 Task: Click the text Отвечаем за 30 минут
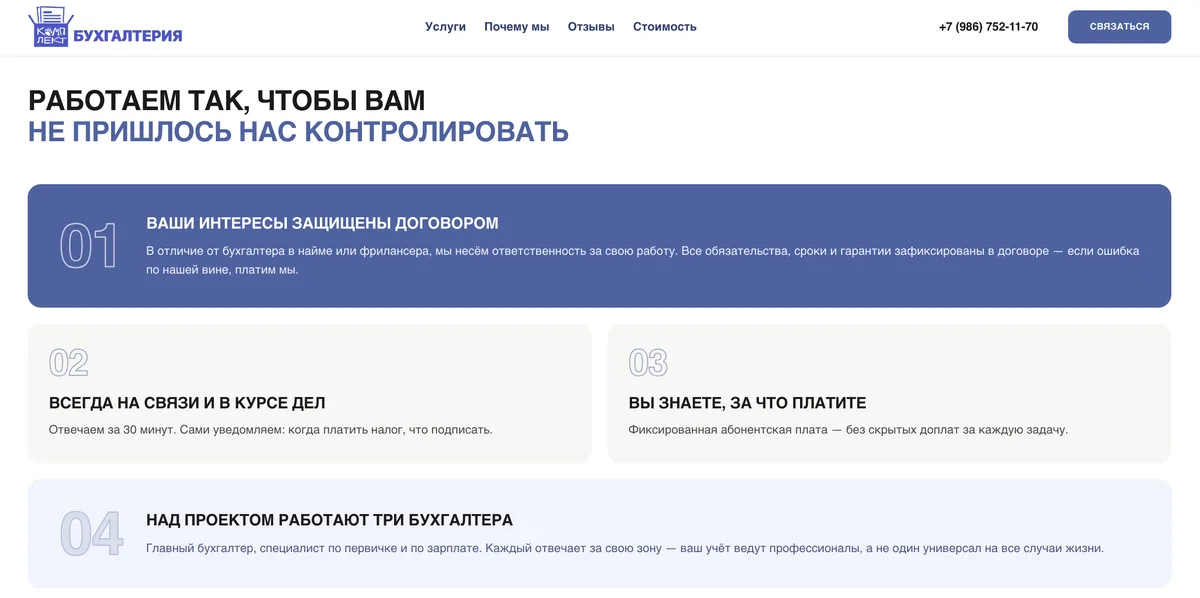click(x=271, y=430)
